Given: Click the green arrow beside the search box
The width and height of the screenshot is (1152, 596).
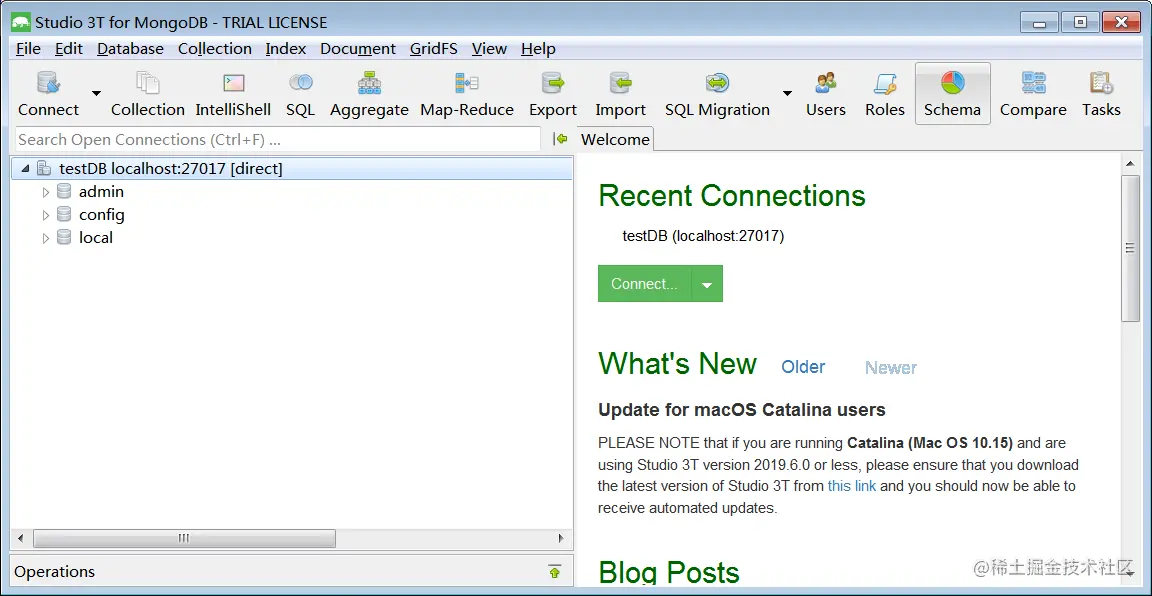Looking at the screenshot, I should (560, 139).
